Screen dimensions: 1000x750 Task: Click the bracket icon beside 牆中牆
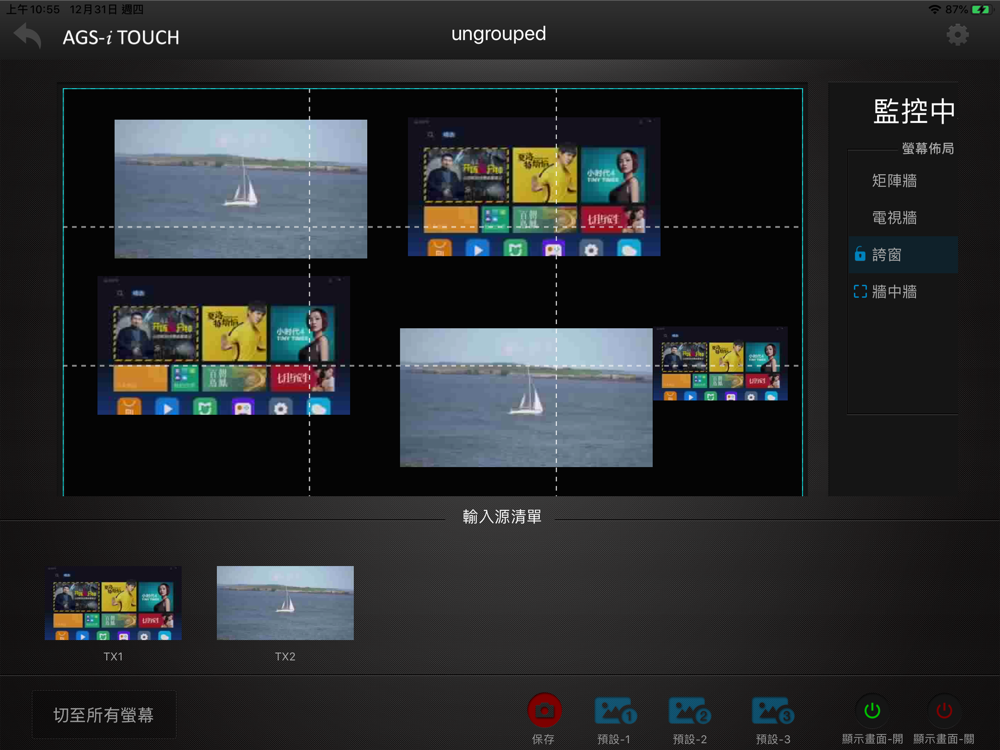[860, 291]
